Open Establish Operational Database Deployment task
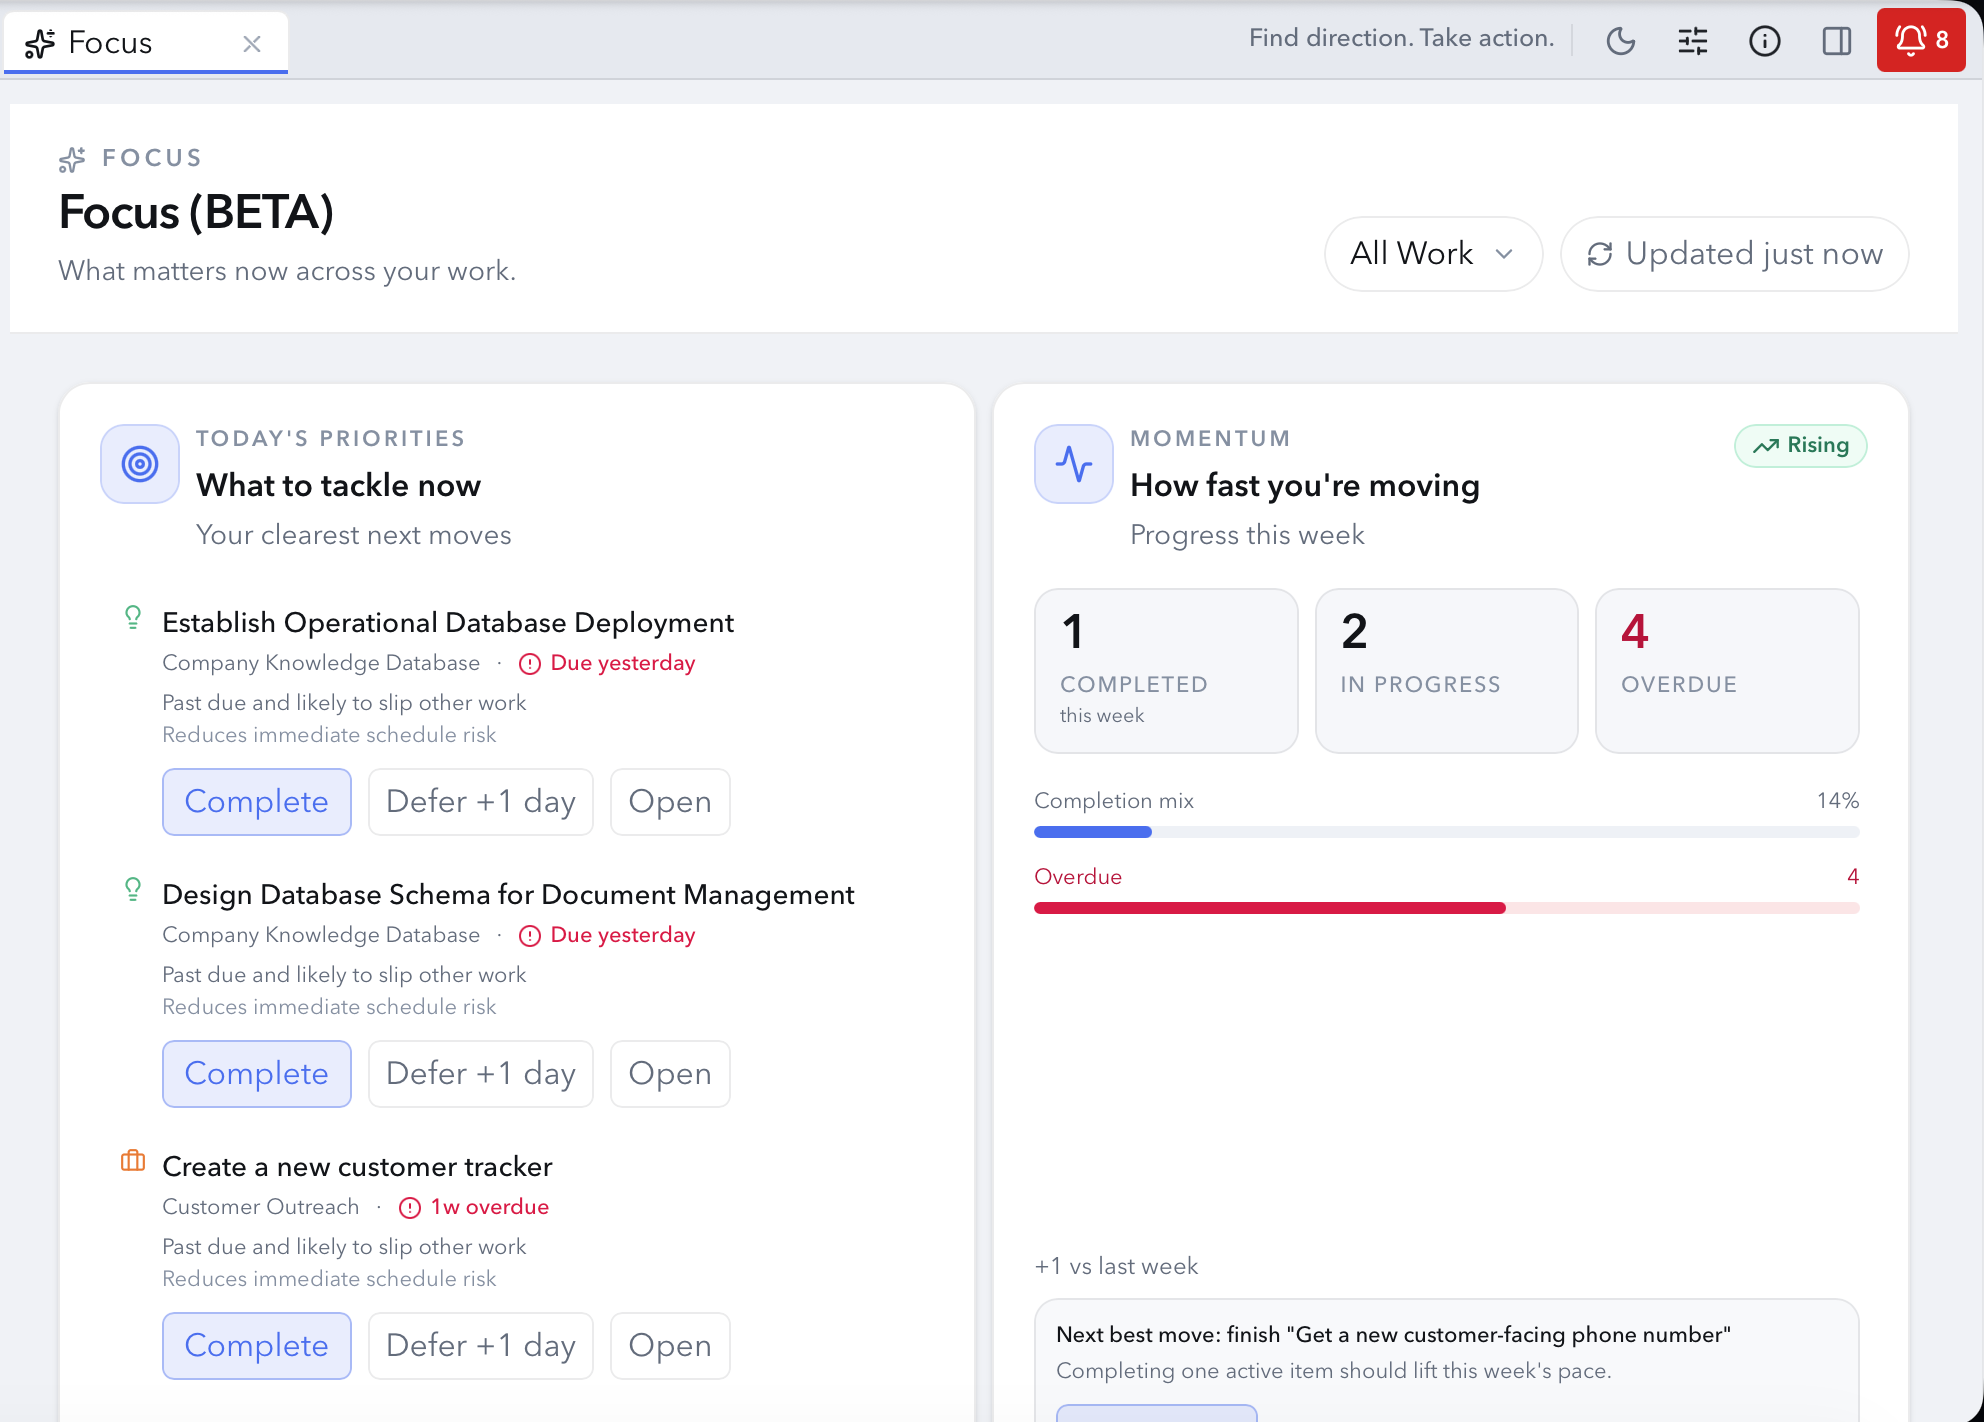The height and width of the screenshot is (1422, 1984). [x=670, y=802]
